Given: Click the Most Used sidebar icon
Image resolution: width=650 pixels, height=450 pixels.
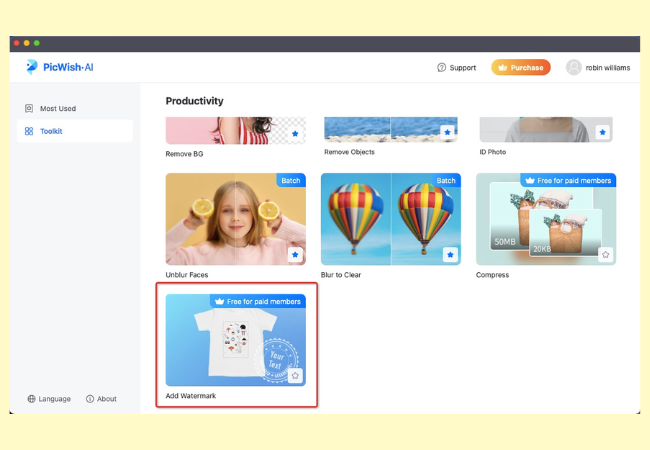Looking at the screenshot, I should 28,108.
